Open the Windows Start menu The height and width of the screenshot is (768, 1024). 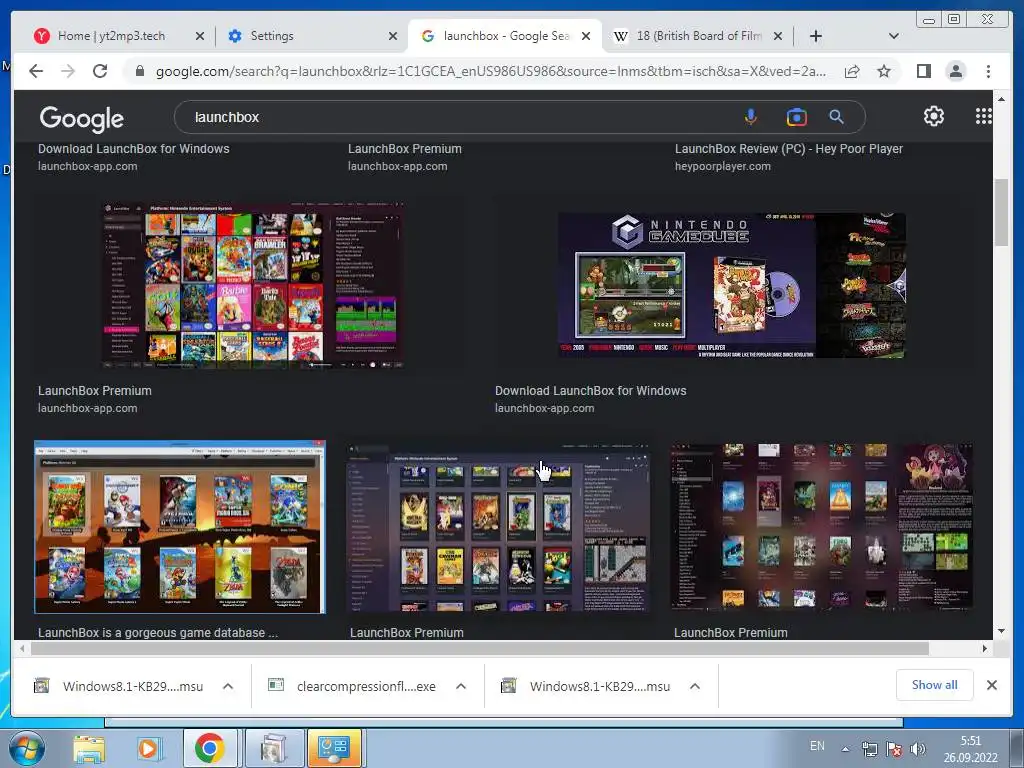click(x=25, y=748)
